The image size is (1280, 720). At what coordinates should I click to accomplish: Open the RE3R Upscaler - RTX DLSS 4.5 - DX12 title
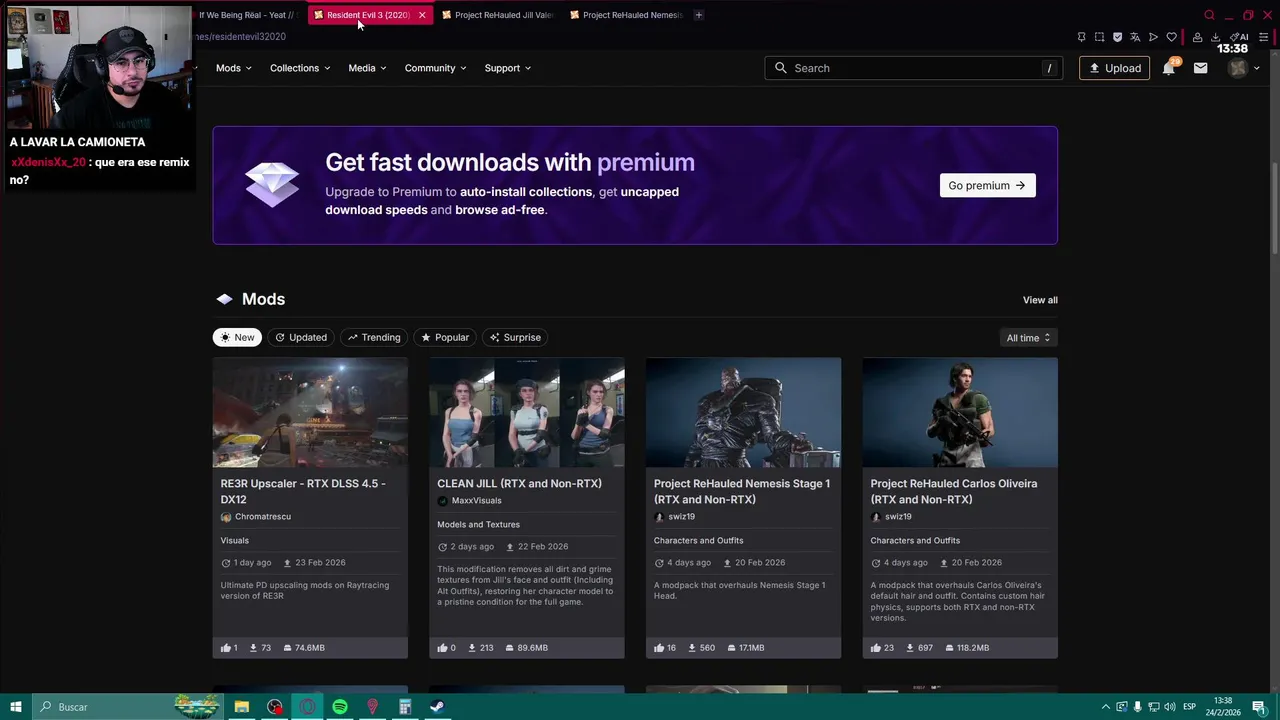[x=303, y=491]
